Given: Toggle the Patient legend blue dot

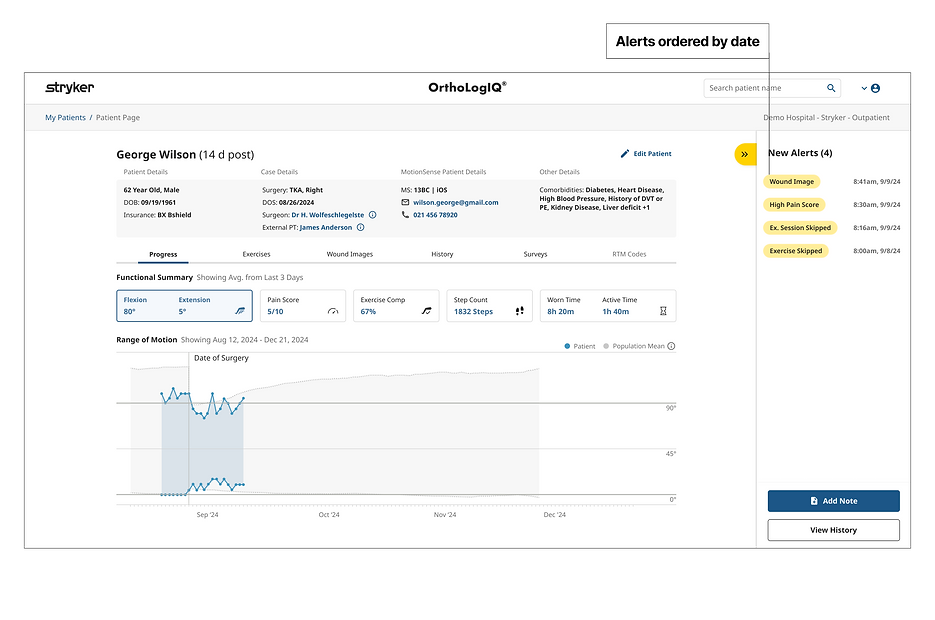Looking at the screenshot, I should [567, 346].
